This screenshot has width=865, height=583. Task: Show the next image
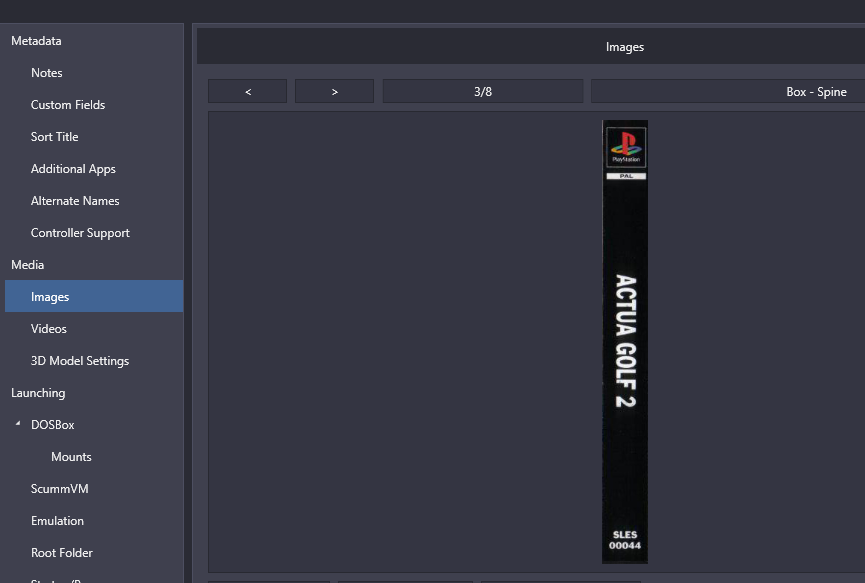click(x=334, y=92)
